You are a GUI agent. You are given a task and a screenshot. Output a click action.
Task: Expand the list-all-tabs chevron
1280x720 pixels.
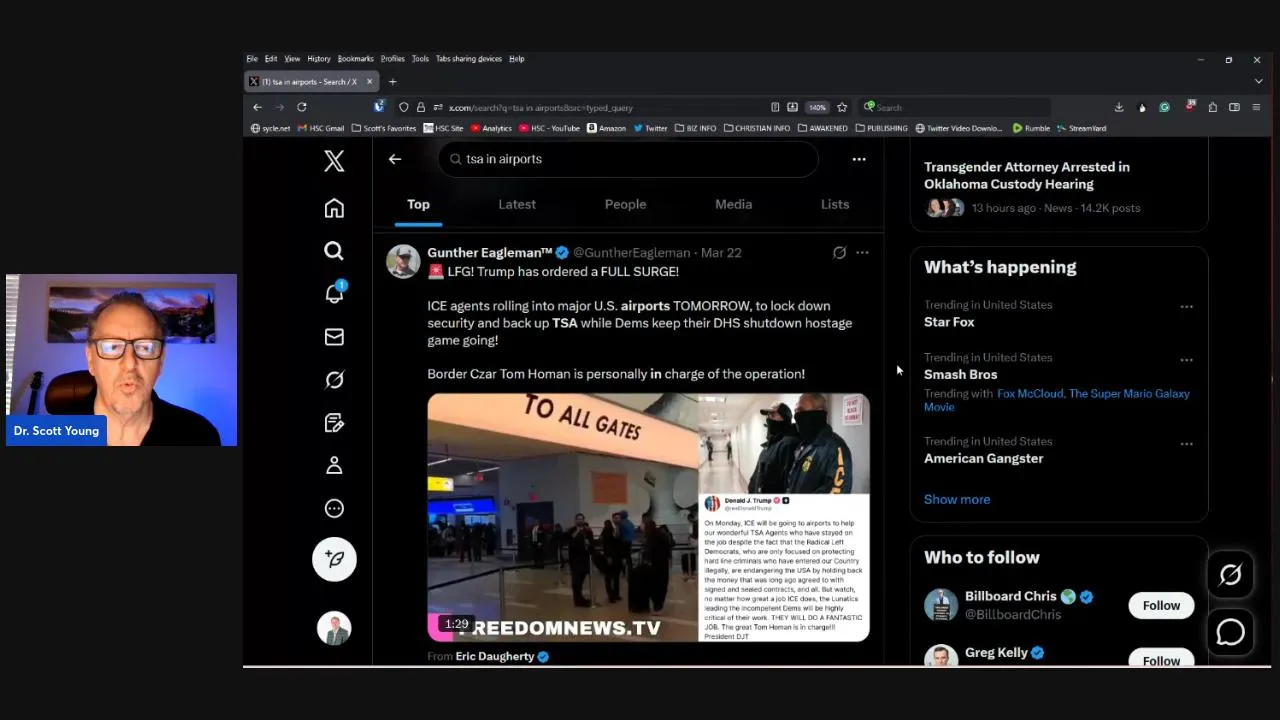(x=1258, y=82)
